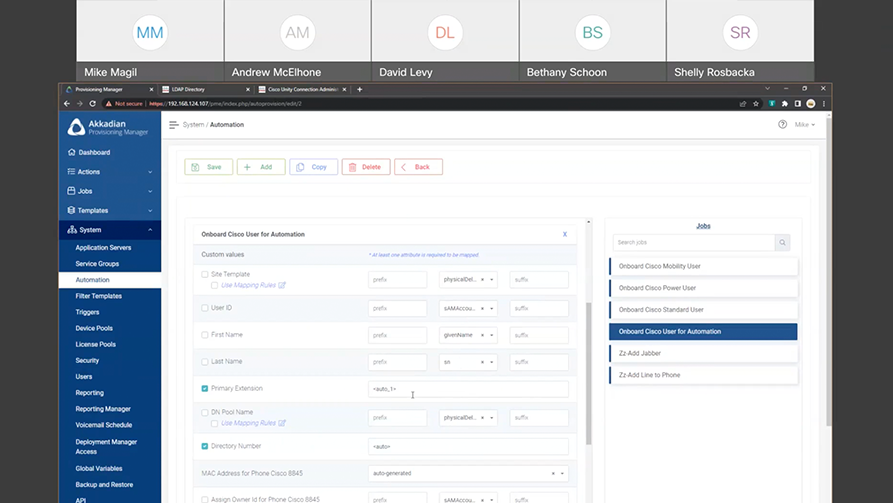Open Device Pools in the sidebar
This screenshot has width=893, height=503.
point(94,328)
